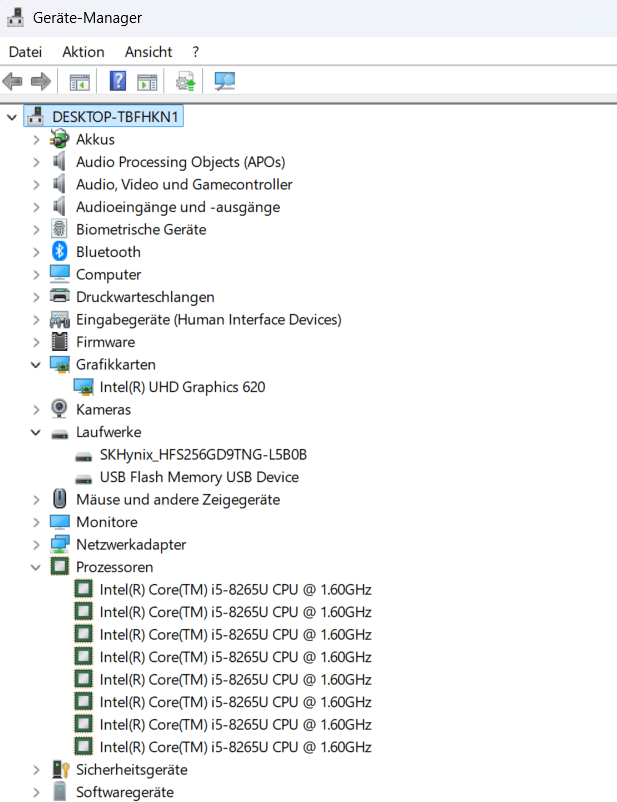Click the Akkus battery icon
Viewport: 617px width, 802px height.
(59, 139)
